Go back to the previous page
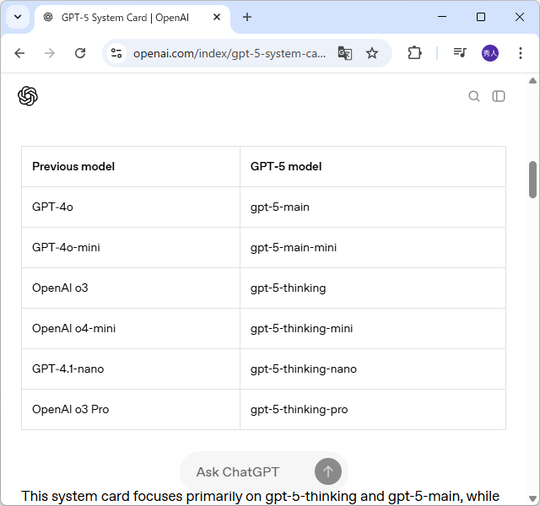 point(20,53)
